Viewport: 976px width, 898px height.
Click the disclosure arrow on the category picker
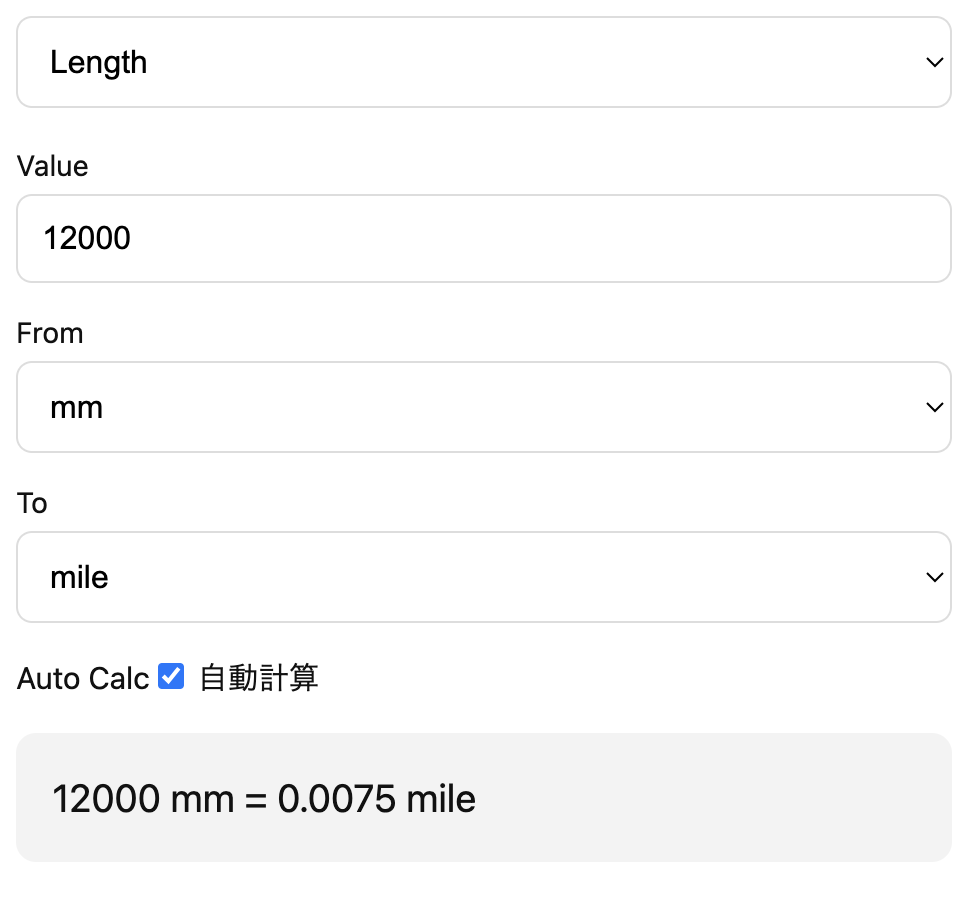click(x=935, y=62)
